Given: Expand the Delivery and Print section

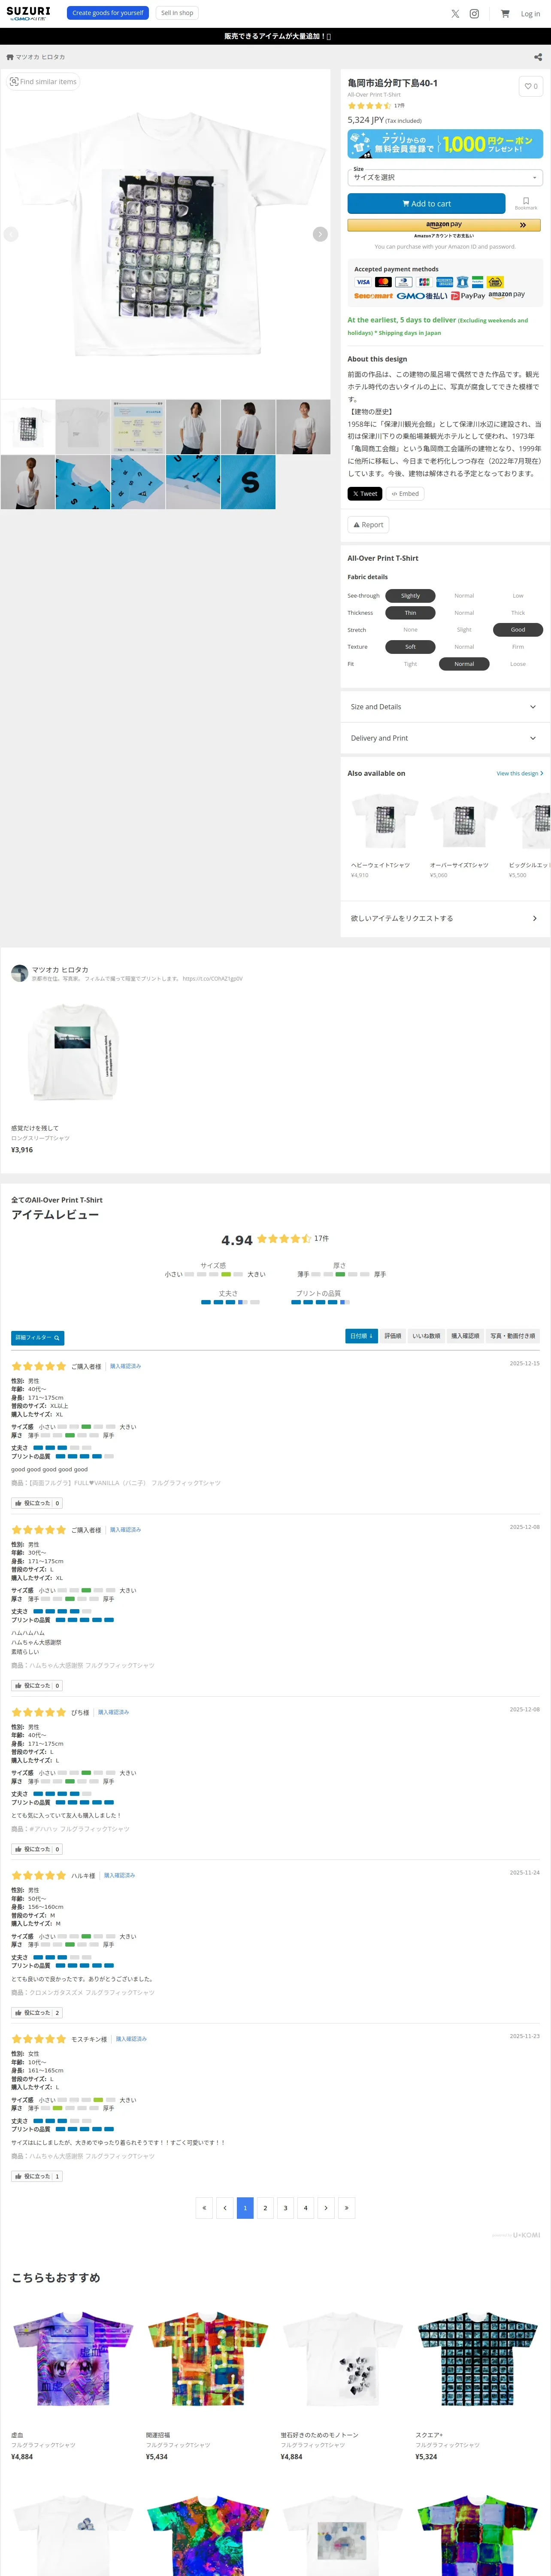Looking at the screenshot, I should click(x=445, y=738).
